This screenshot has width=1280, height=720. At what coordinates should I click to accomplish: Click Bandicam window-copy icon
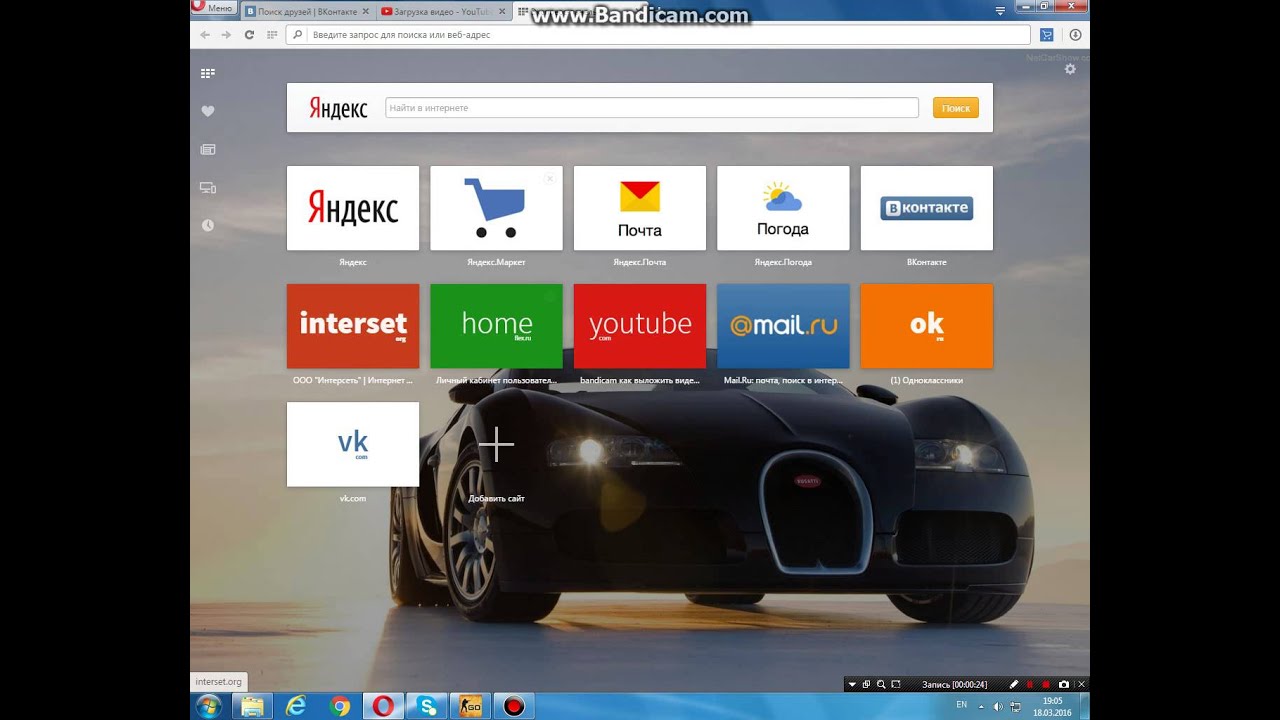(x=866, y=684)
